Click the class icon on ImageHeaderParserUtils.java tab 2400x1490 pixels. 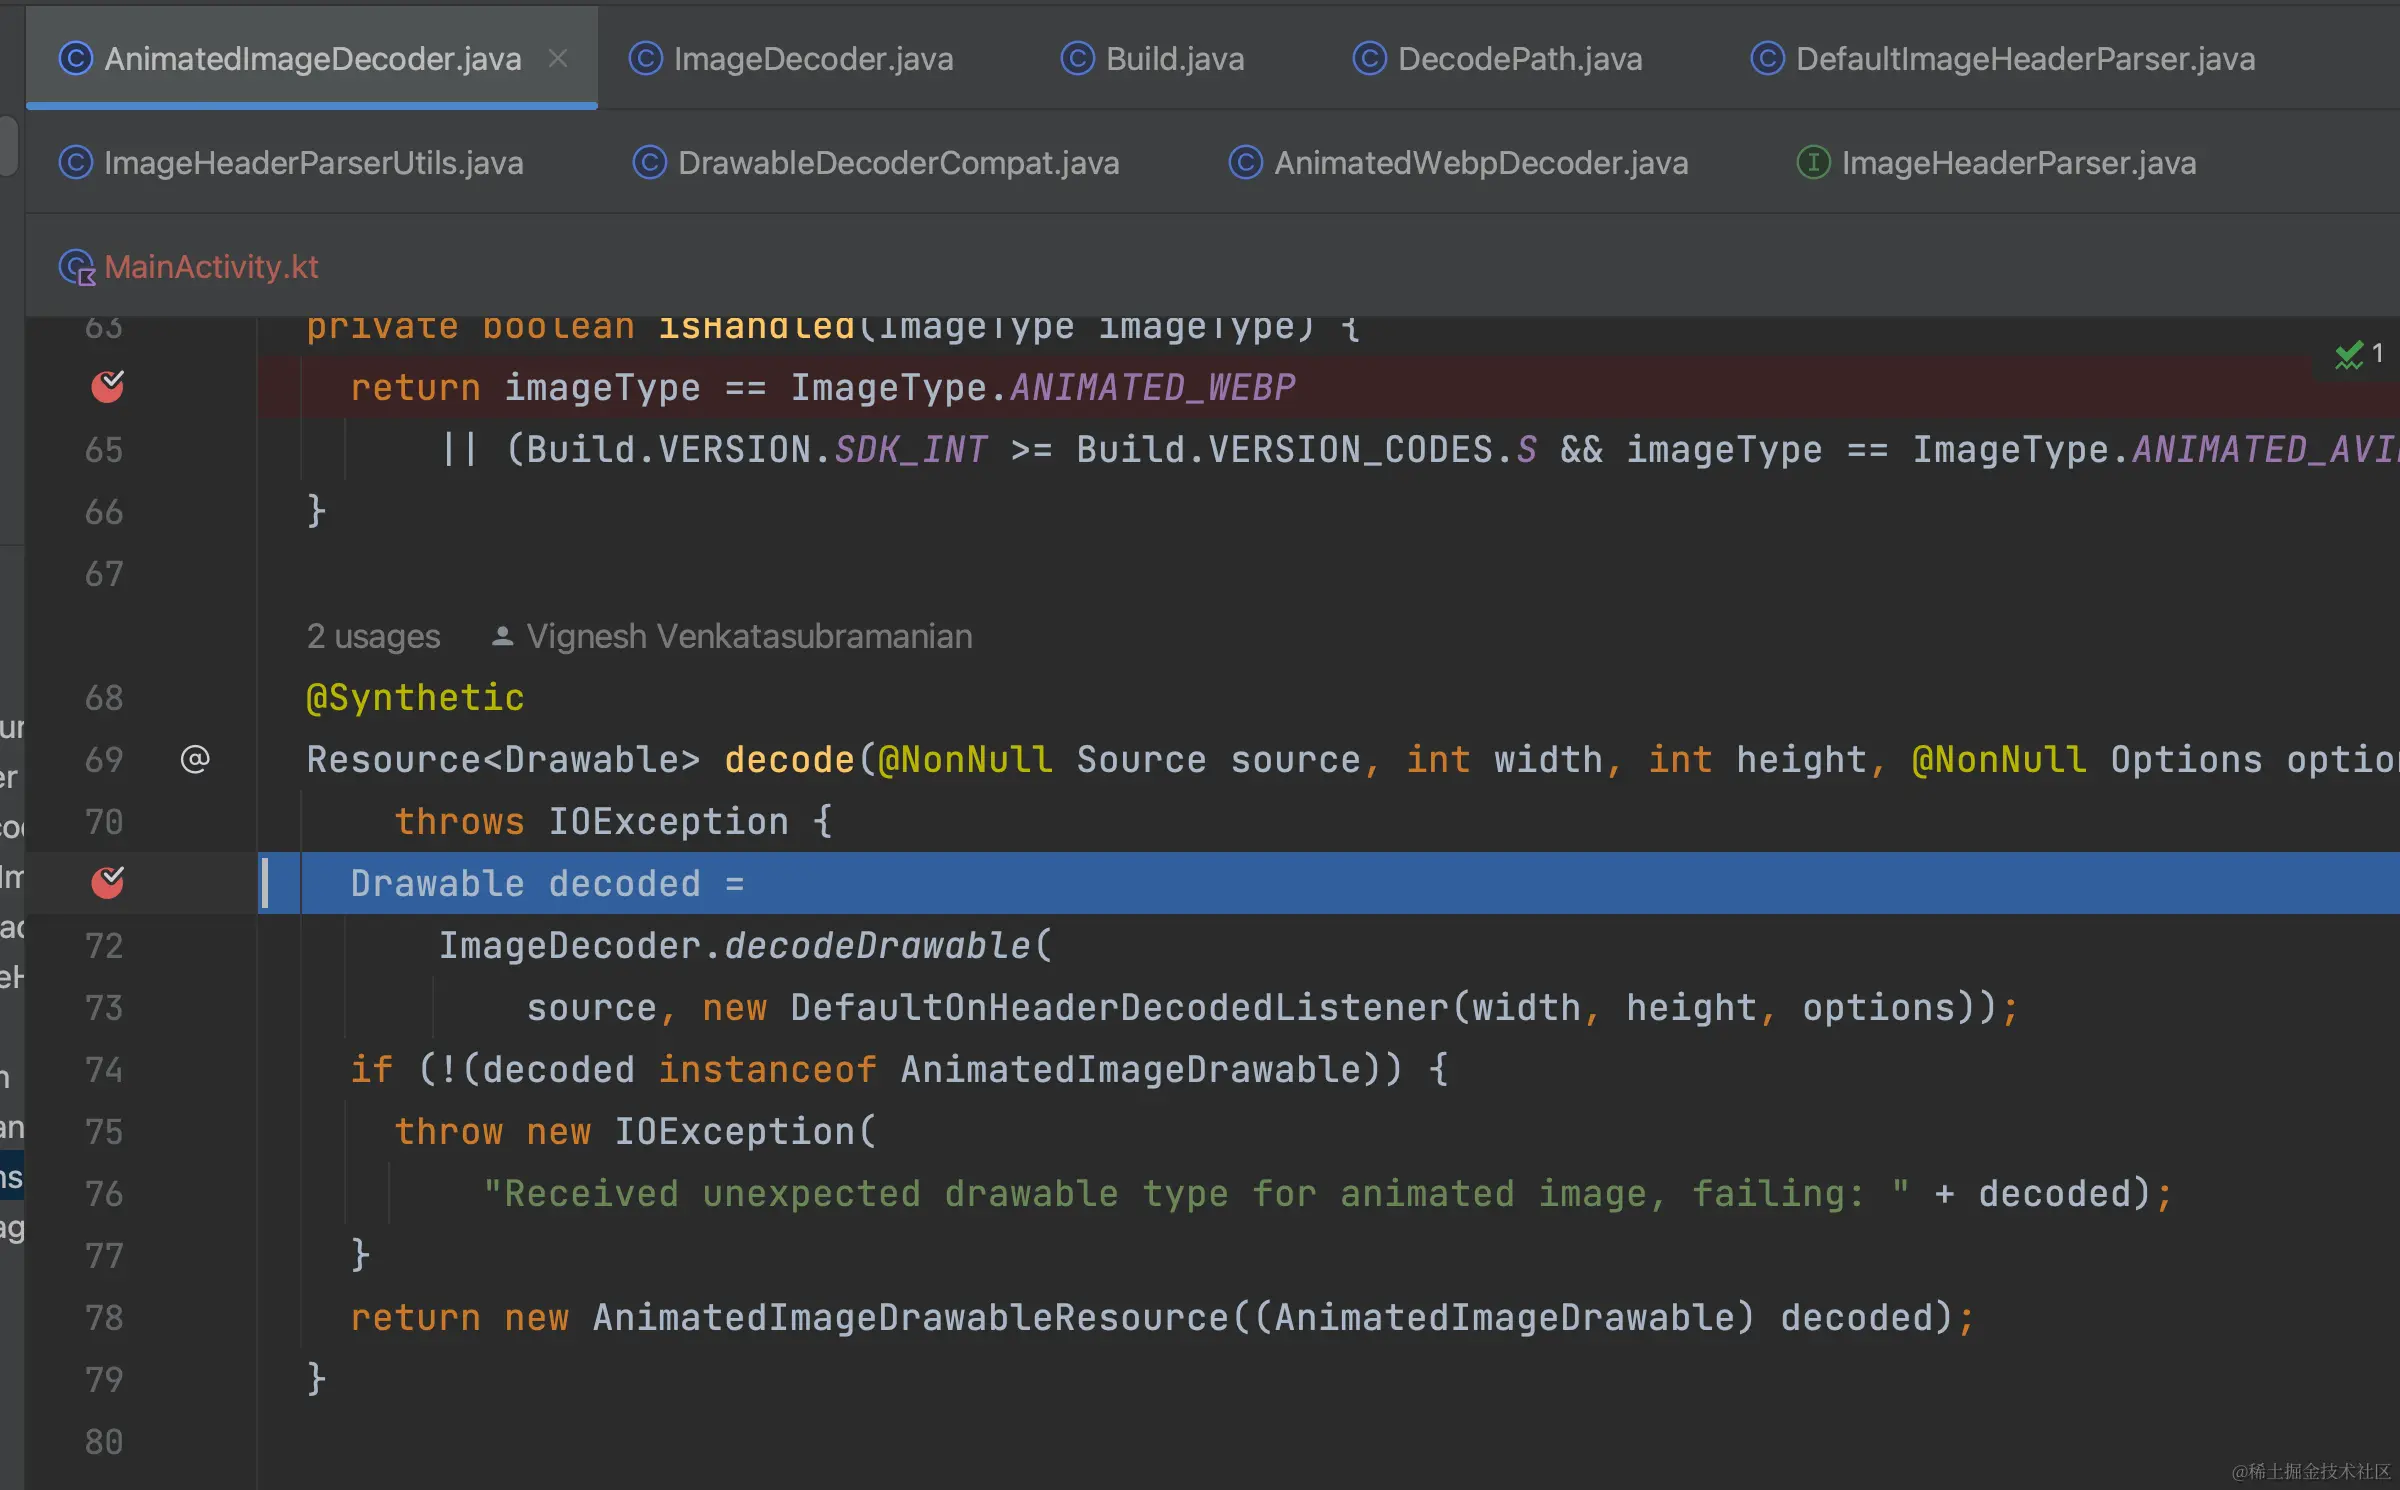[x=76, y=163]
